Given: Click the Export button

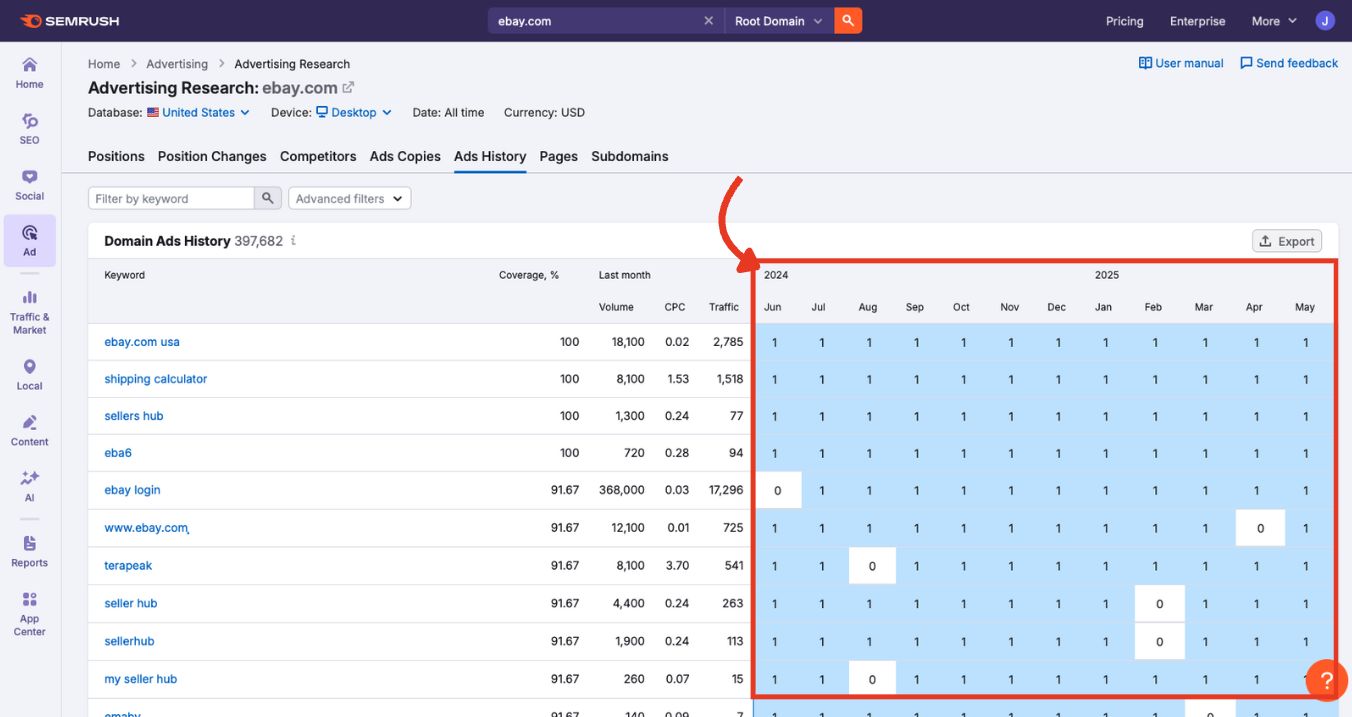Looking at the screenshot, I should coord(1286,241).
